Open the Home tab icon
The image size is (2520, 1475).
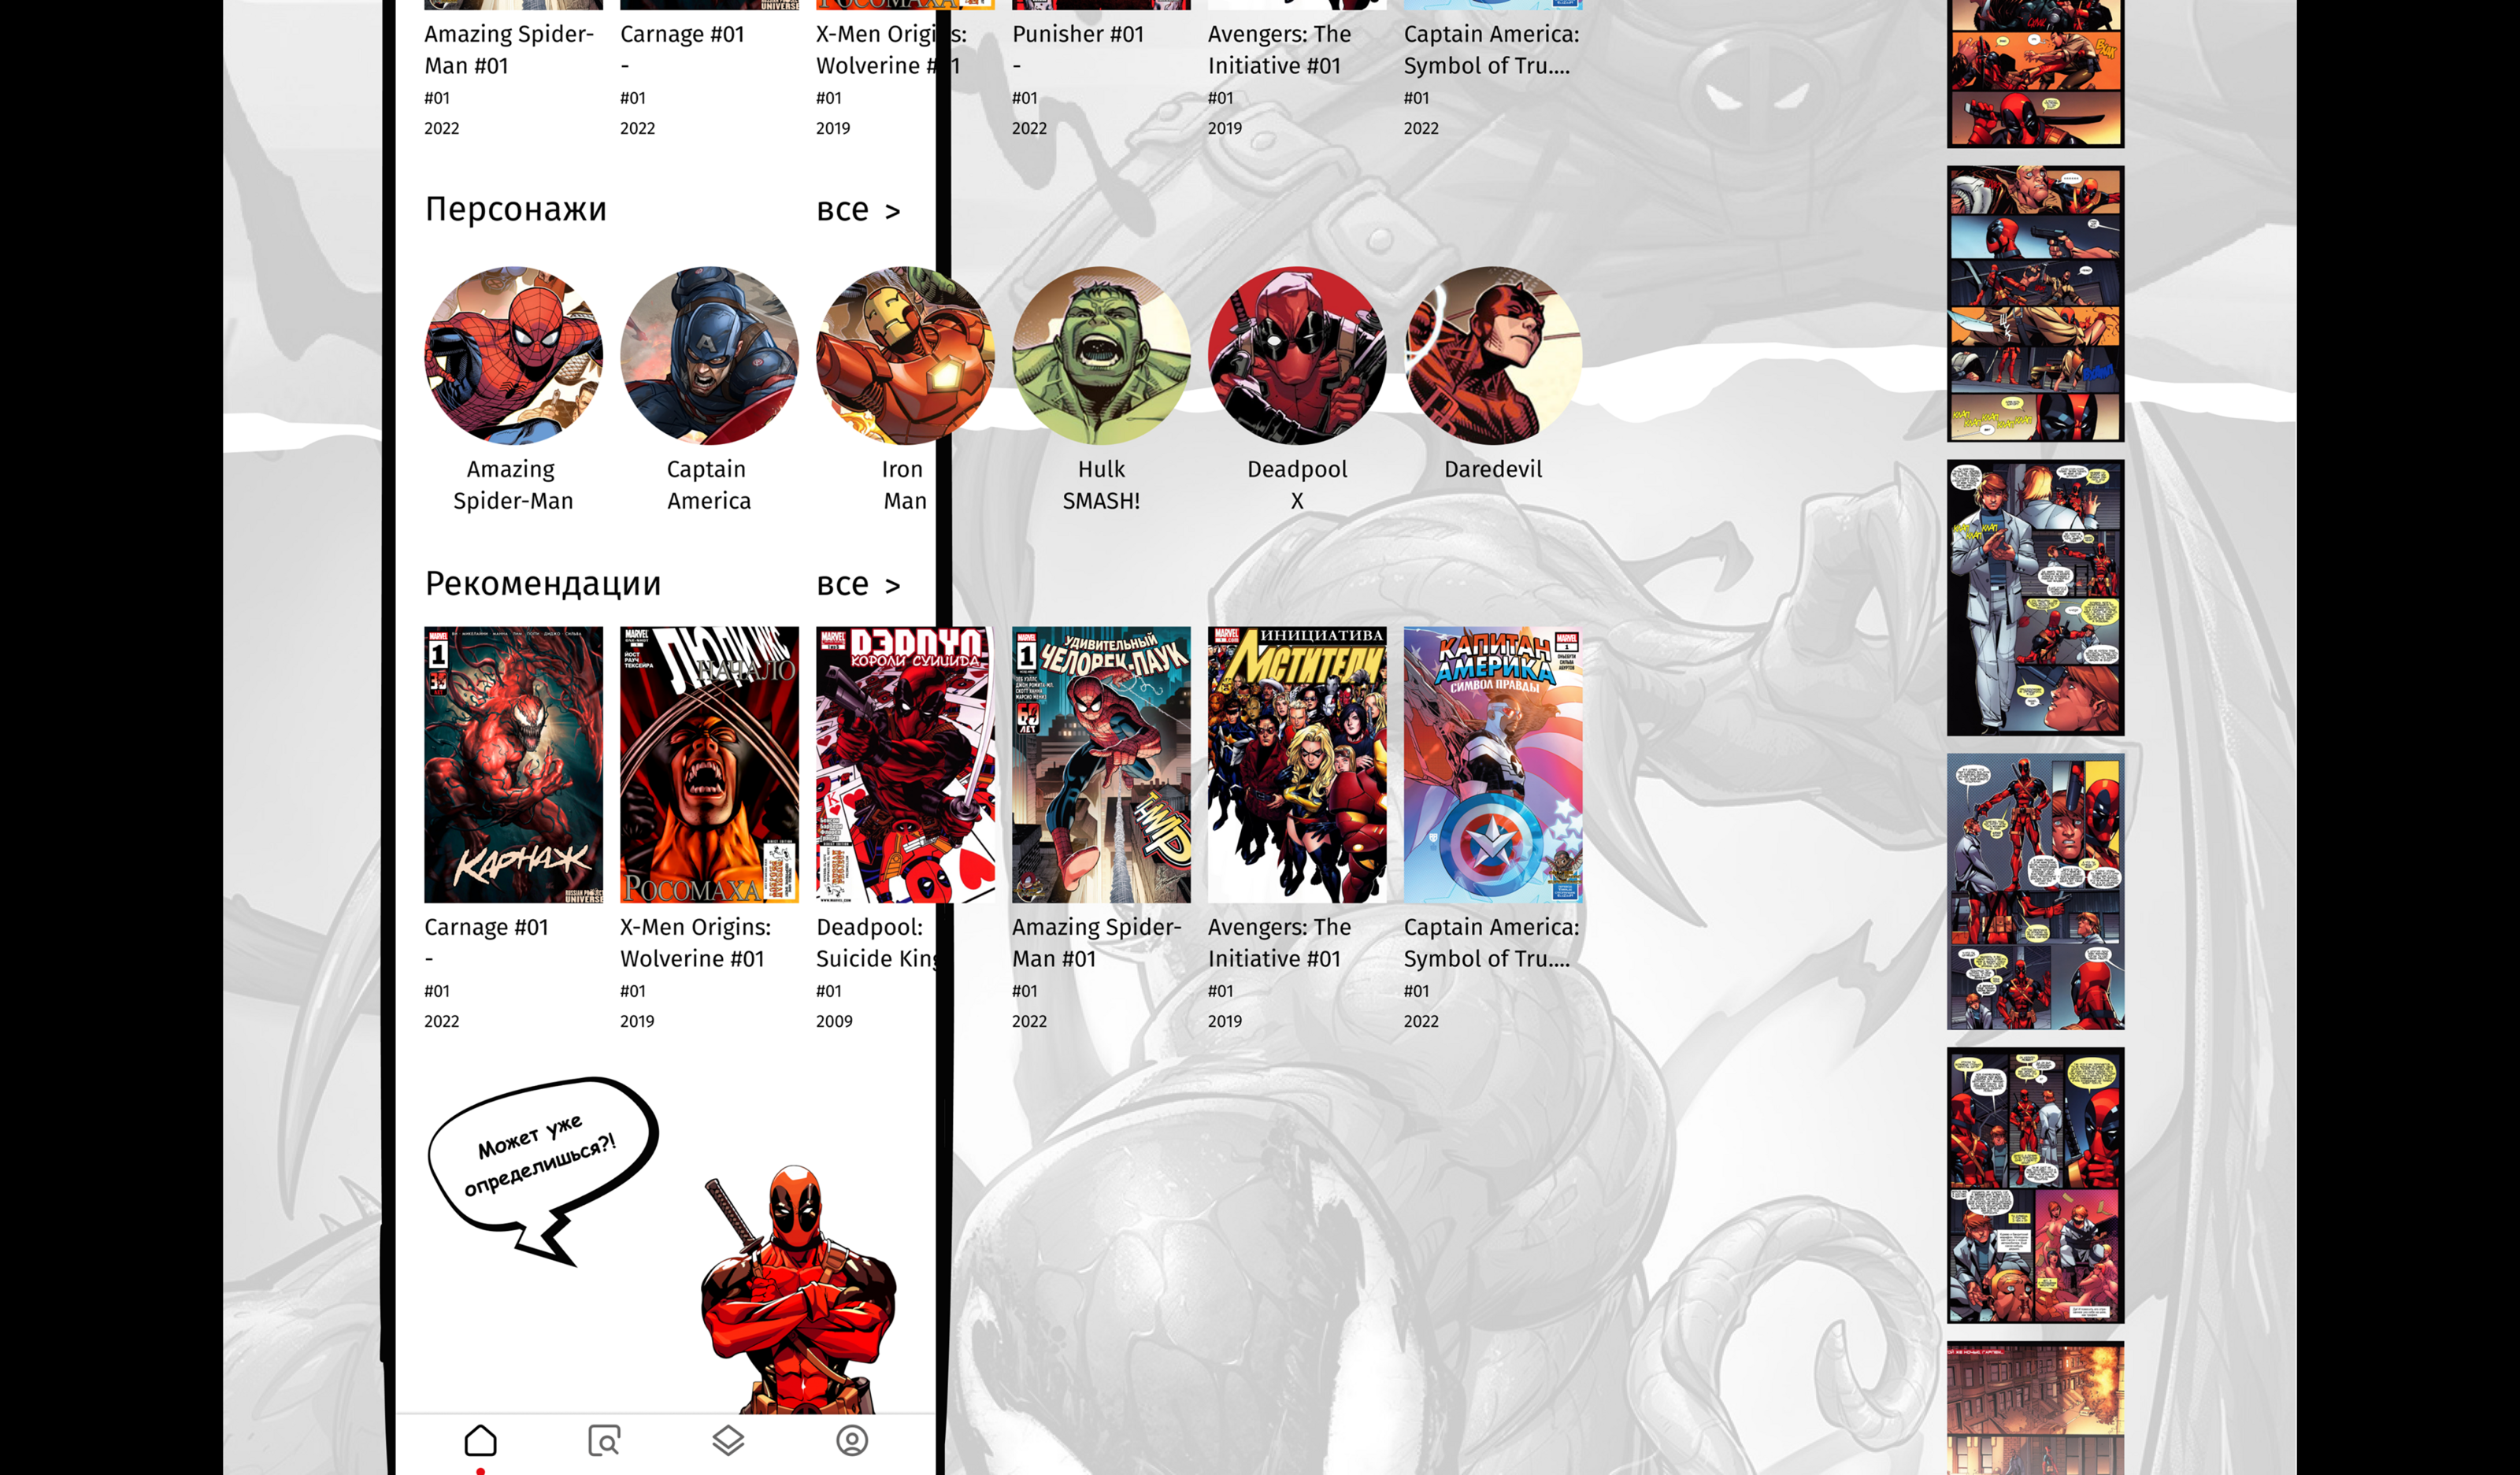[x=480, y=1440]
